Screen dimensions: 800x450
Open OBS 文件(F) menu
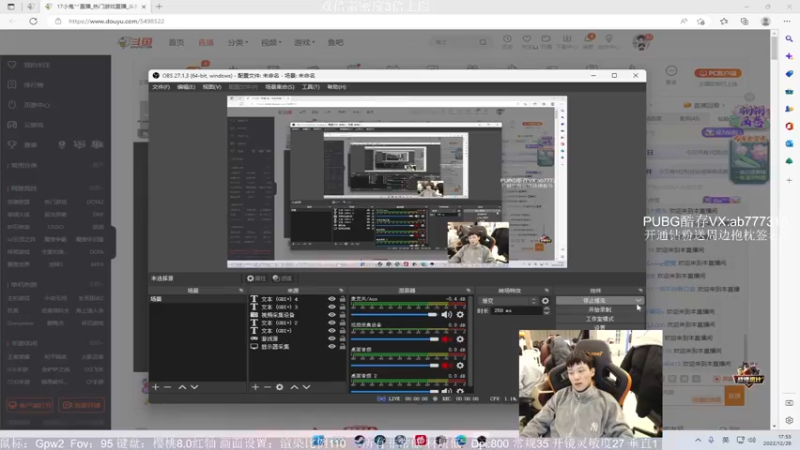161,87
